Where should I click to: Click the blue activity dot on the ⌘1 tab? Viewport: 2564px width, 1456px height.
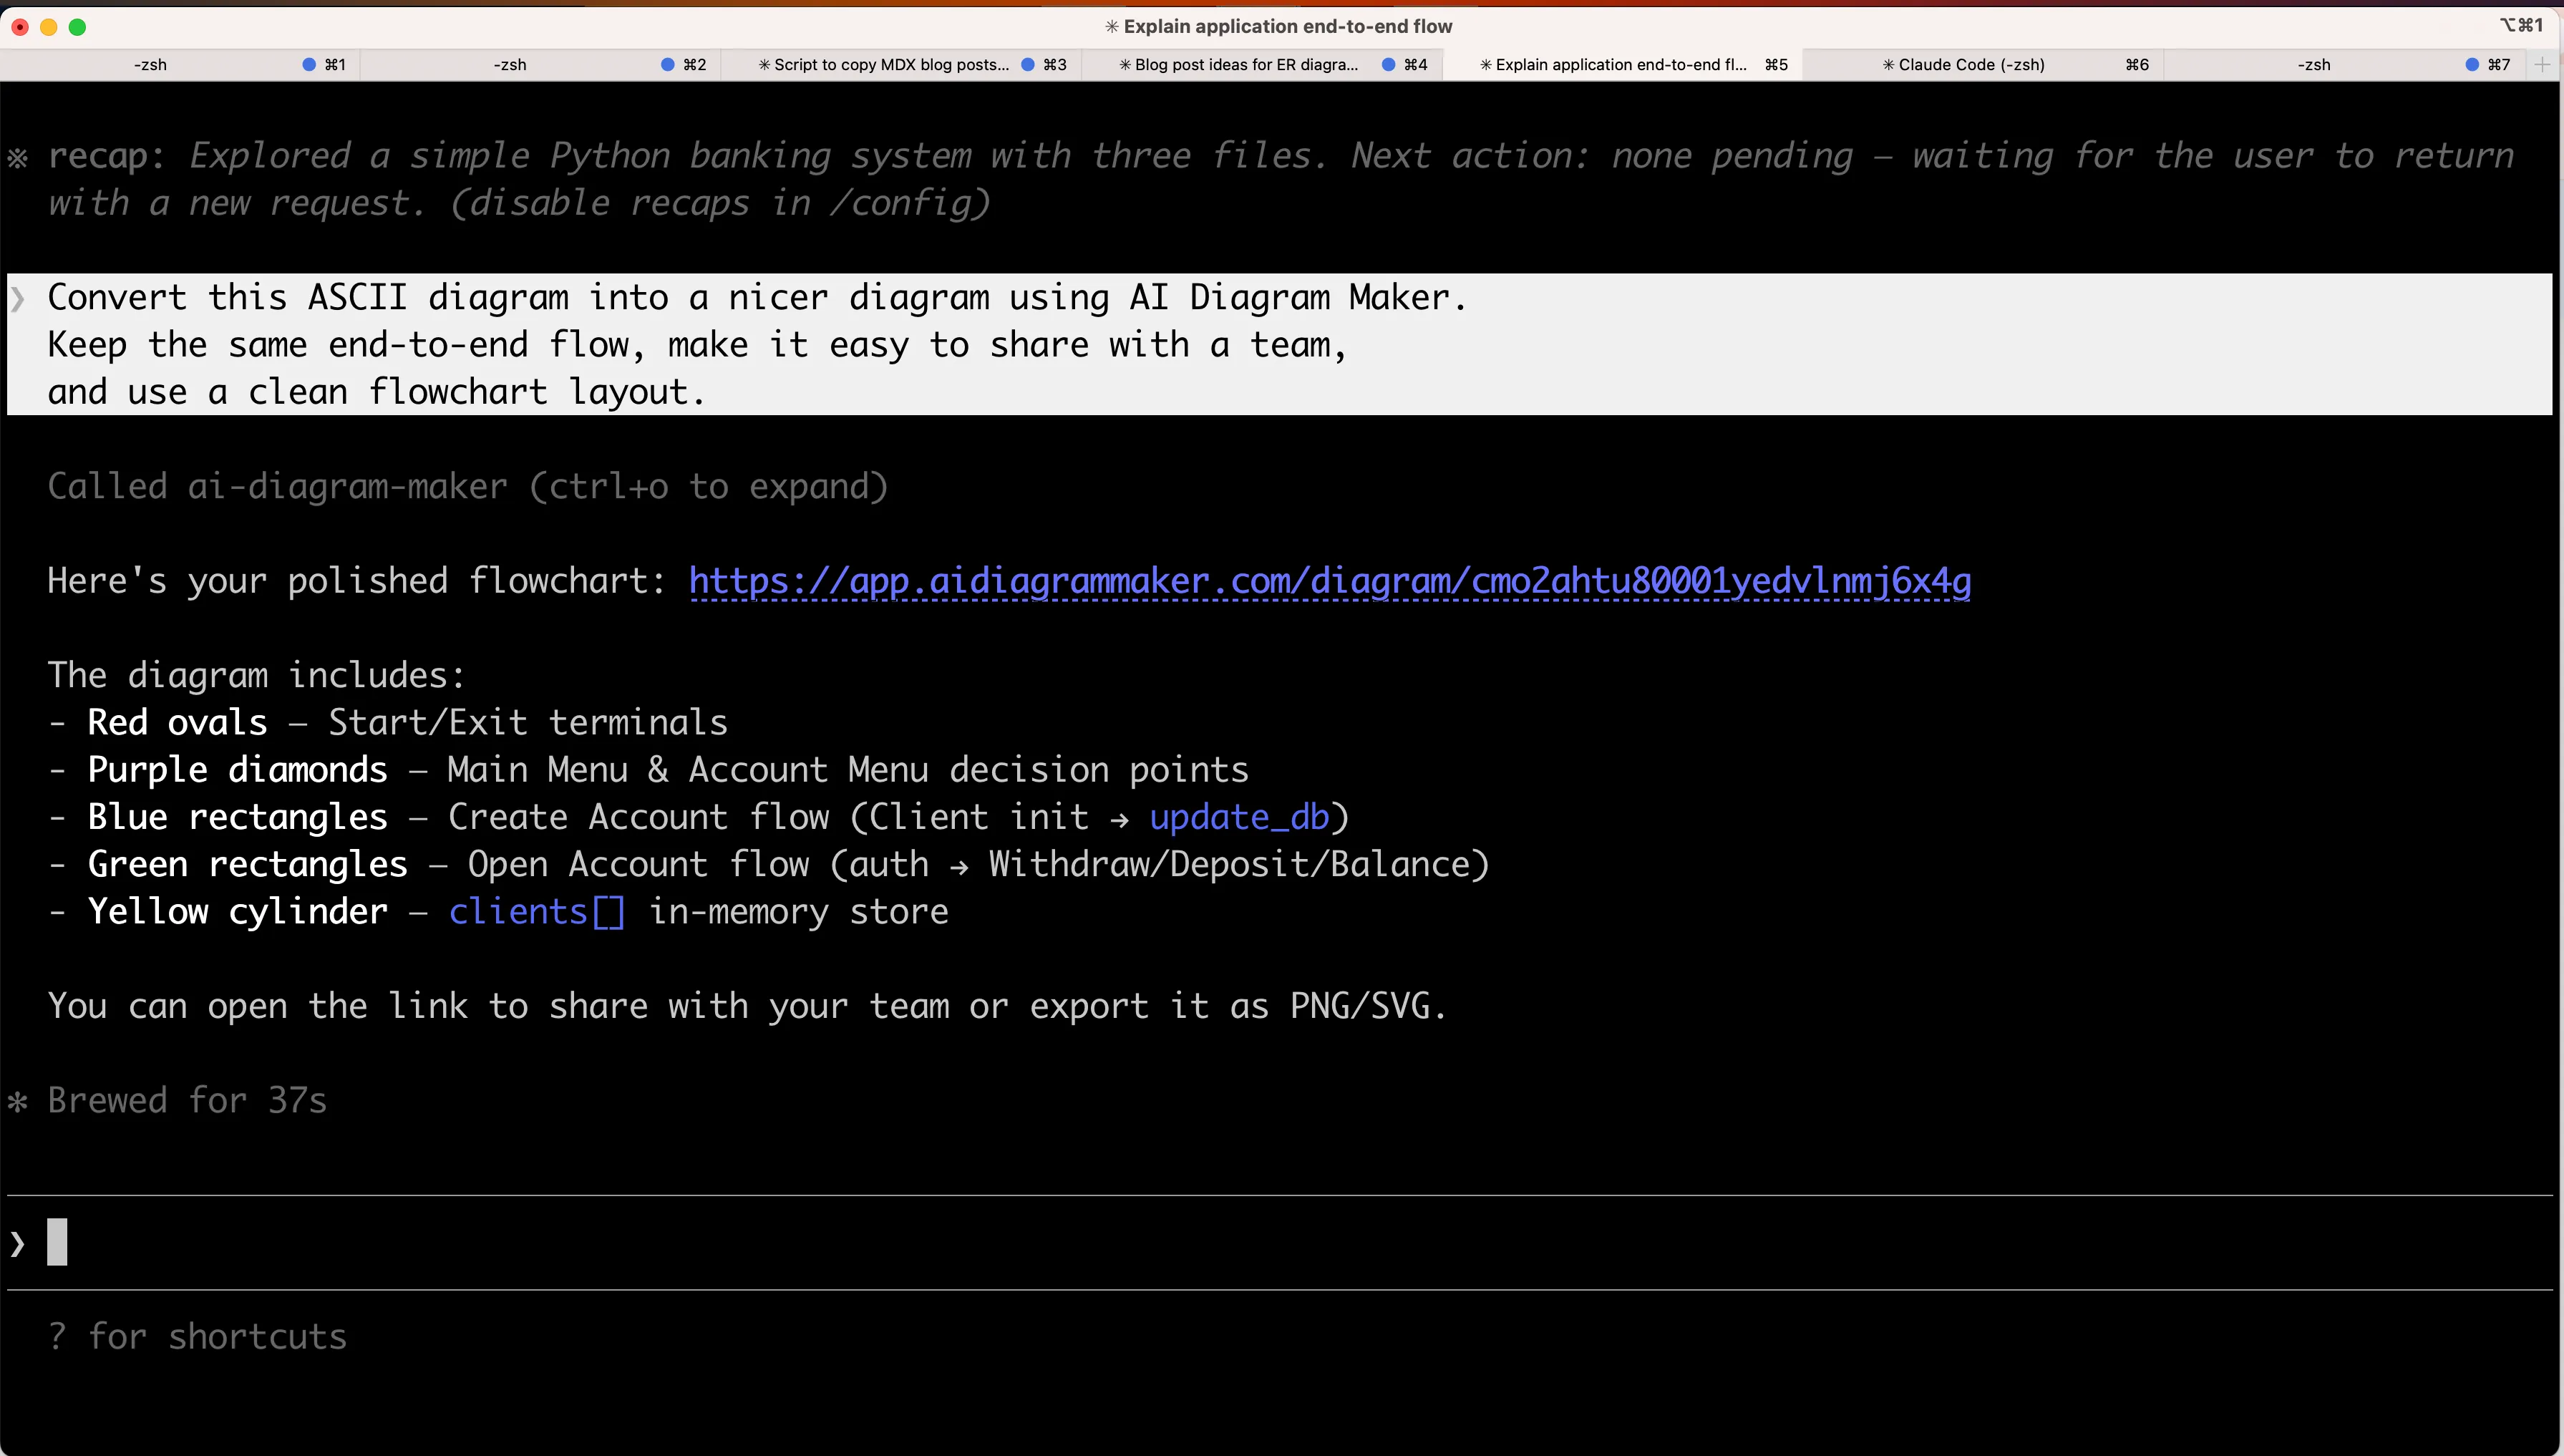307,64
